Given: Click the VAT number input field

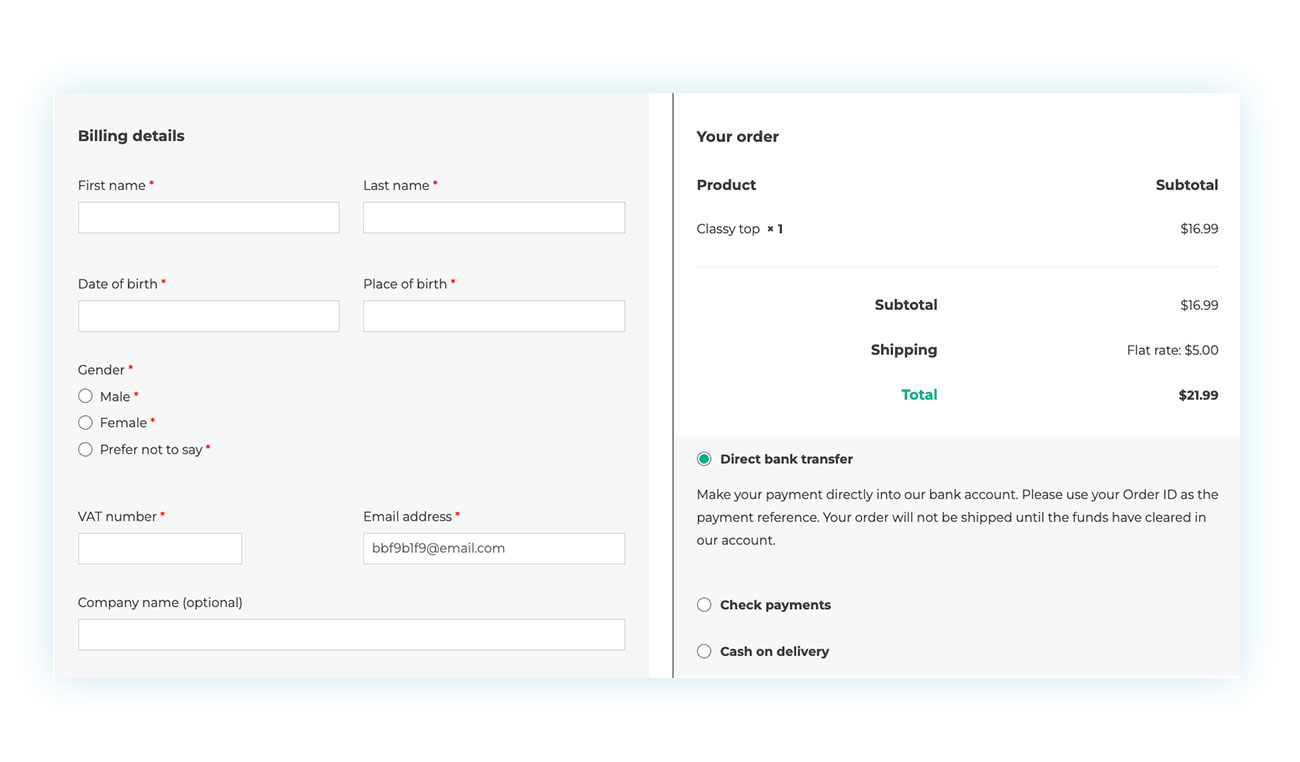Looking at the screenshot, I should (x=159, y=548).
